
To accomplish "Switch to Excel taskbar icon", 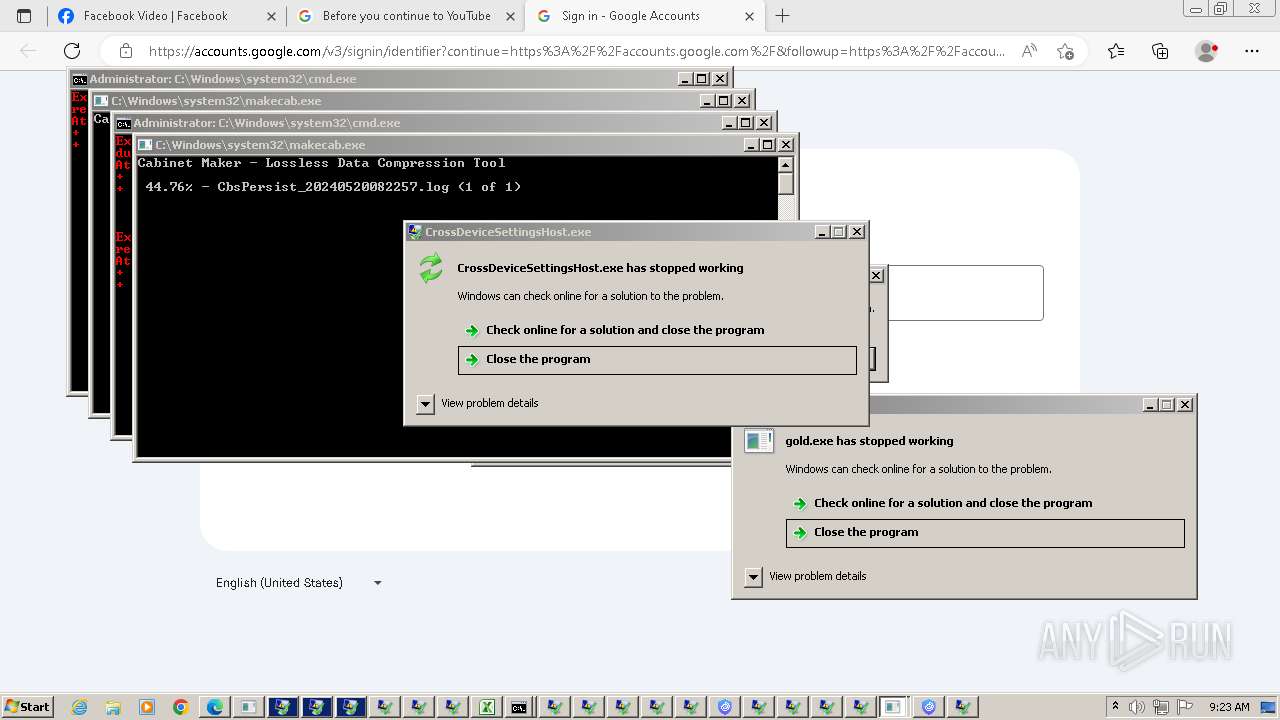I will 487,707.
